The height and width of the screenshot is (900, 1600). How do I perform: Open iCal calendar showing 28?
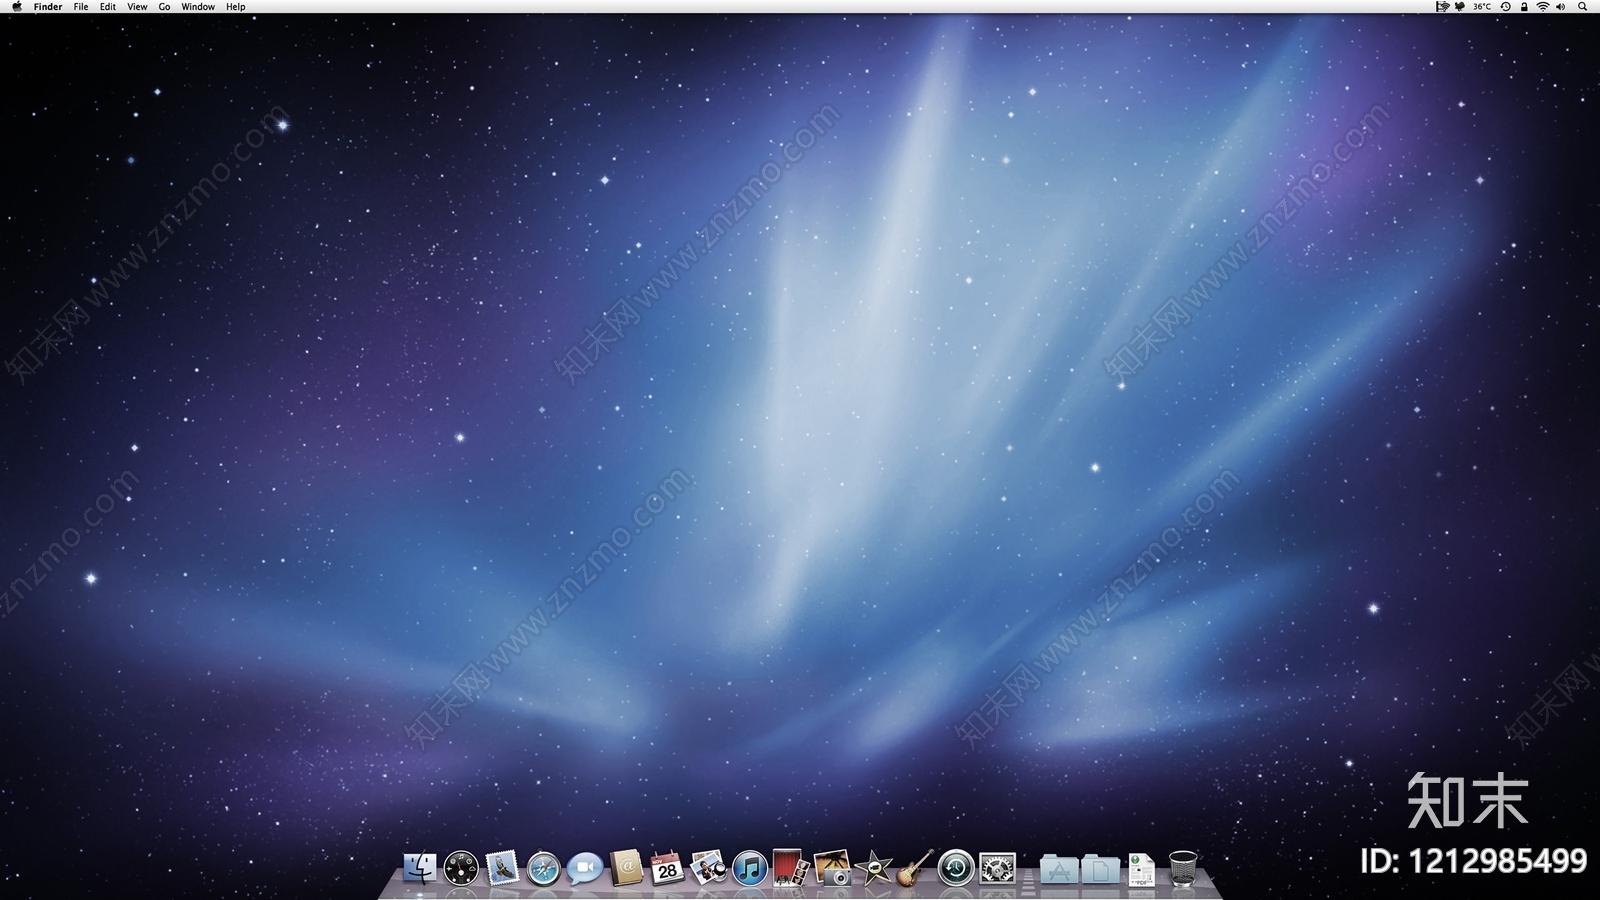coord(667,868)
